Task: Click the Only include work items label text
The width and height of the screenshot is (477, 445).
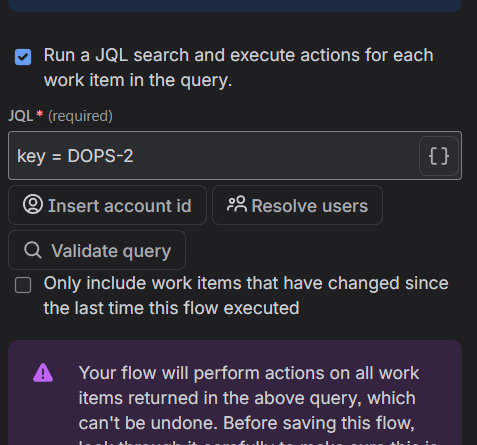Action: pyautogui.click(x=246, y=295)
